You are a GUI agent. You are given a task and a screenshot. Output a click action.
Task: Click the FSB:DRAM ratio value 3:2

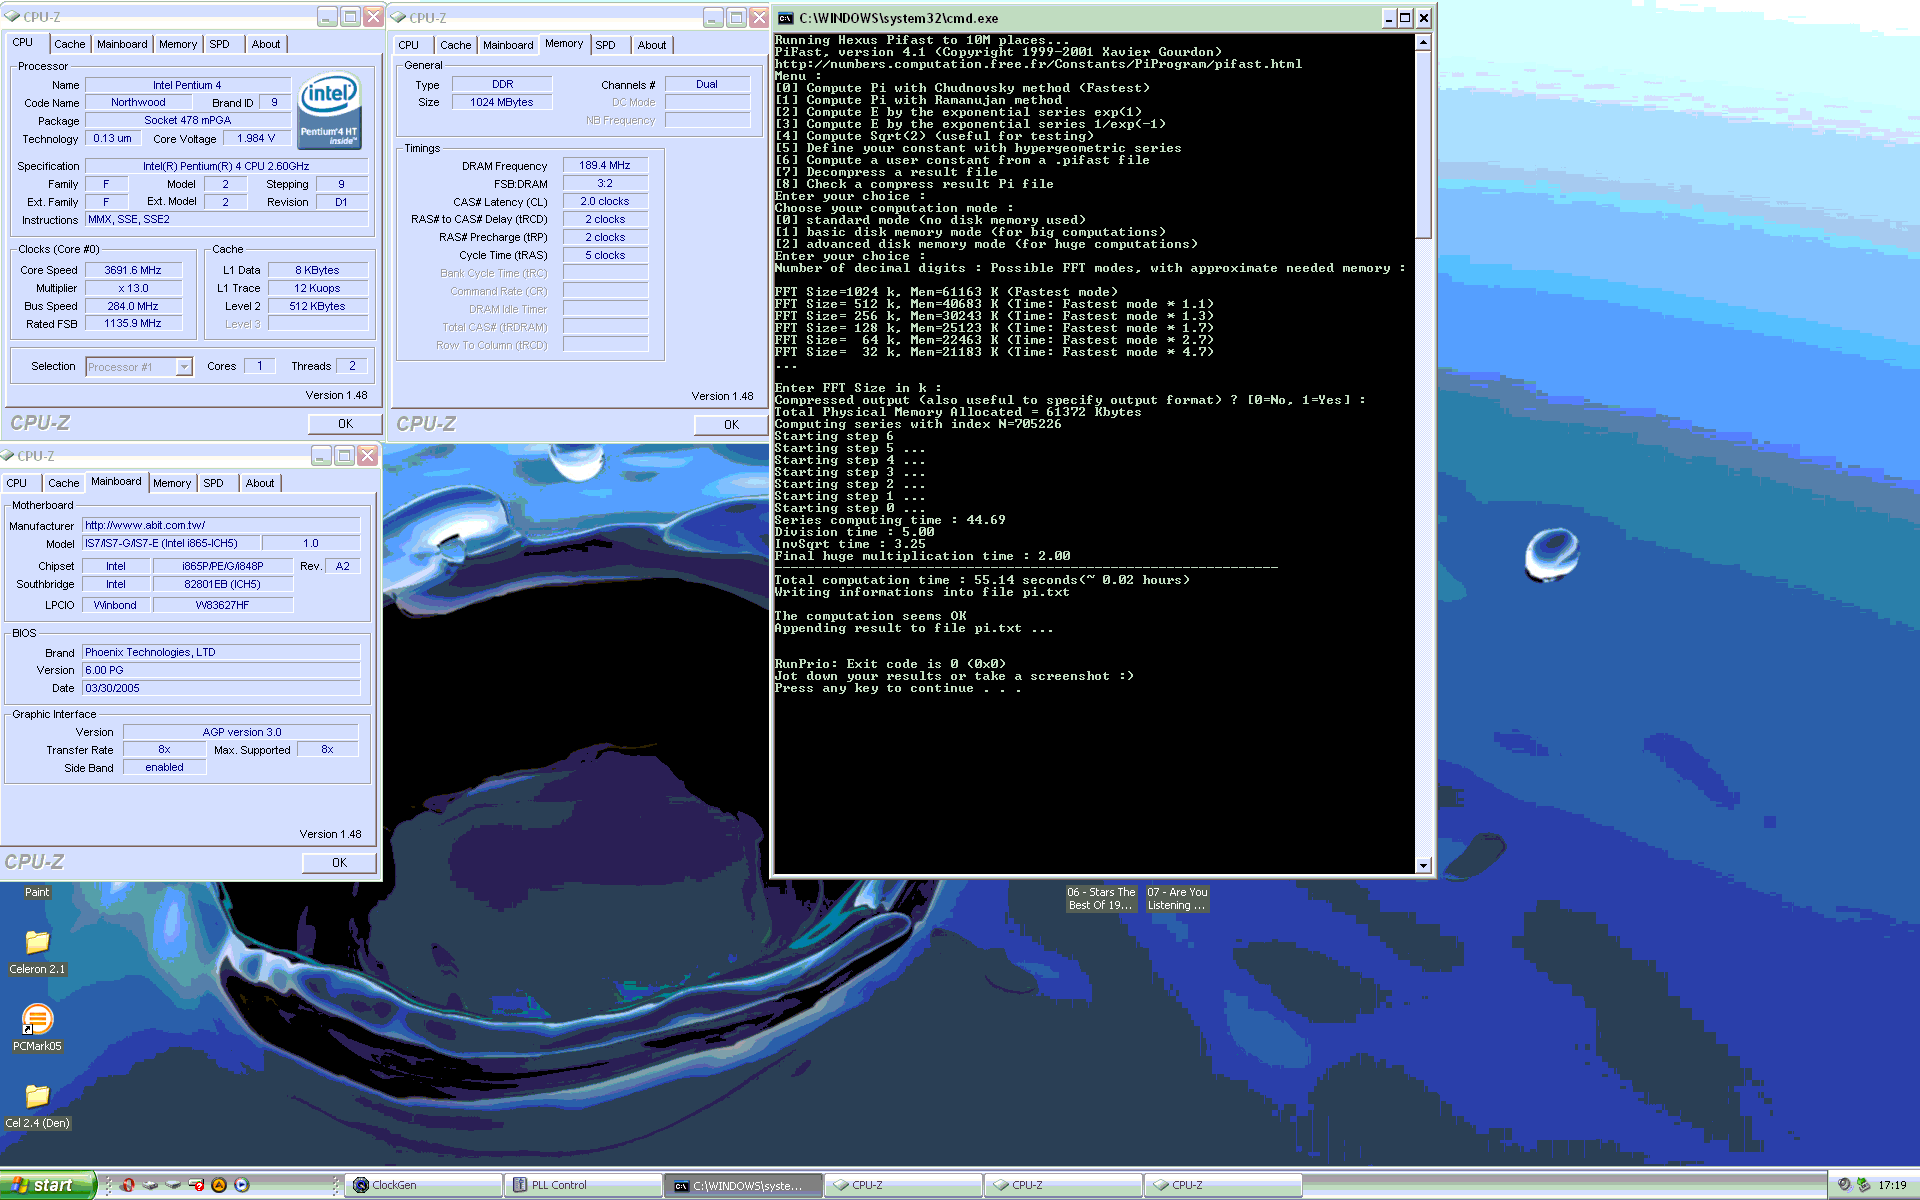pyautogui.click(x=605, y=184)
